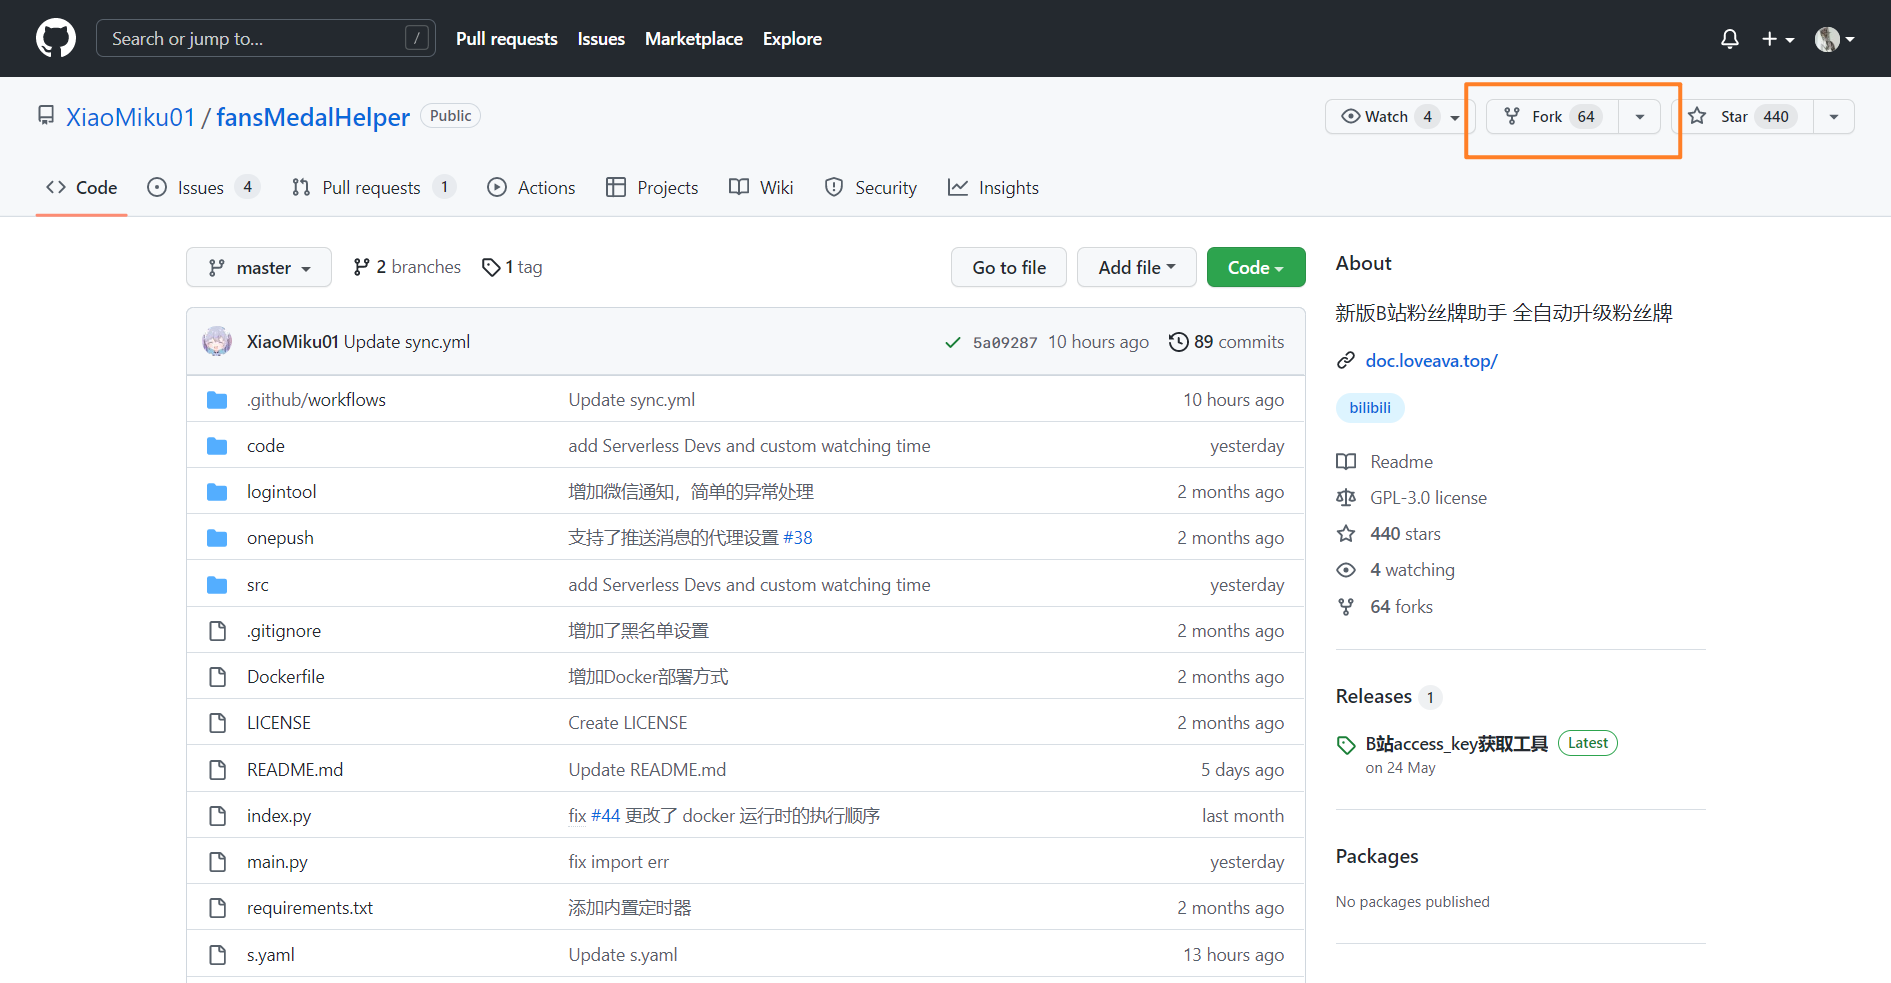Image resolution: width=1891 pixels, height=983 pixels.
Task: Open the notifications bell
Action: pyautogui.click(x=1729, y=39)
